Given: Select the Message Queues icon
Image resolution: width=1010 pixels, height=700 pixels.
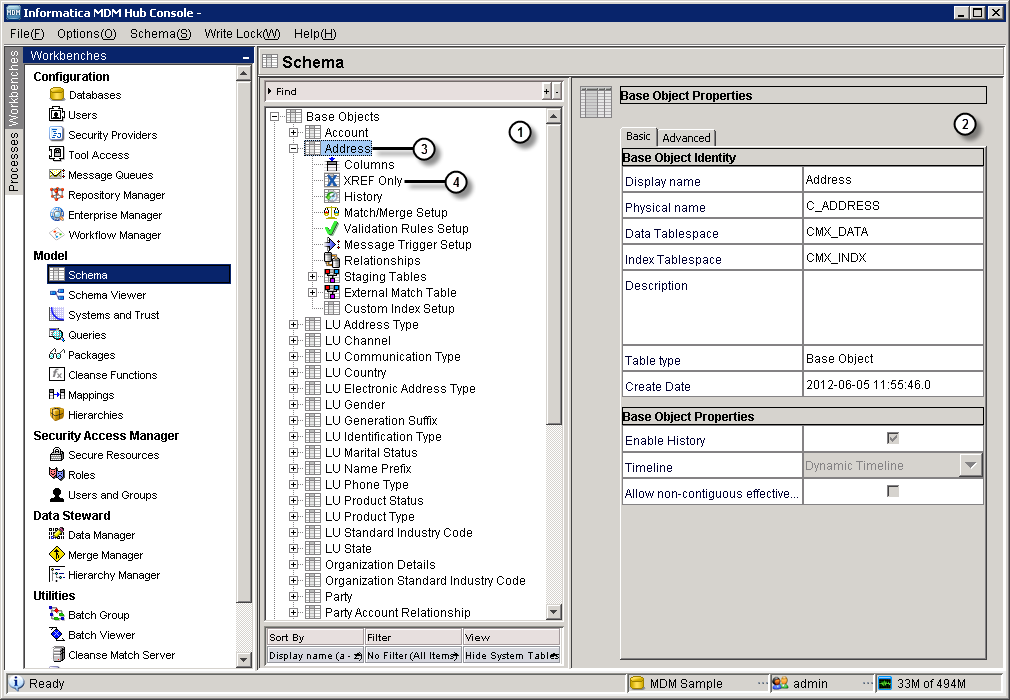Looking at the screenshot, I should (57, 175).
